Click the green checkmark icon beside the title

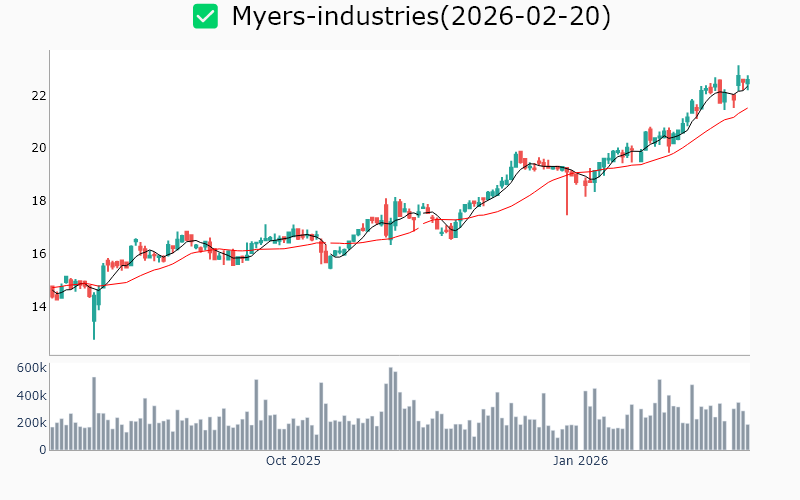coord(205,16)
